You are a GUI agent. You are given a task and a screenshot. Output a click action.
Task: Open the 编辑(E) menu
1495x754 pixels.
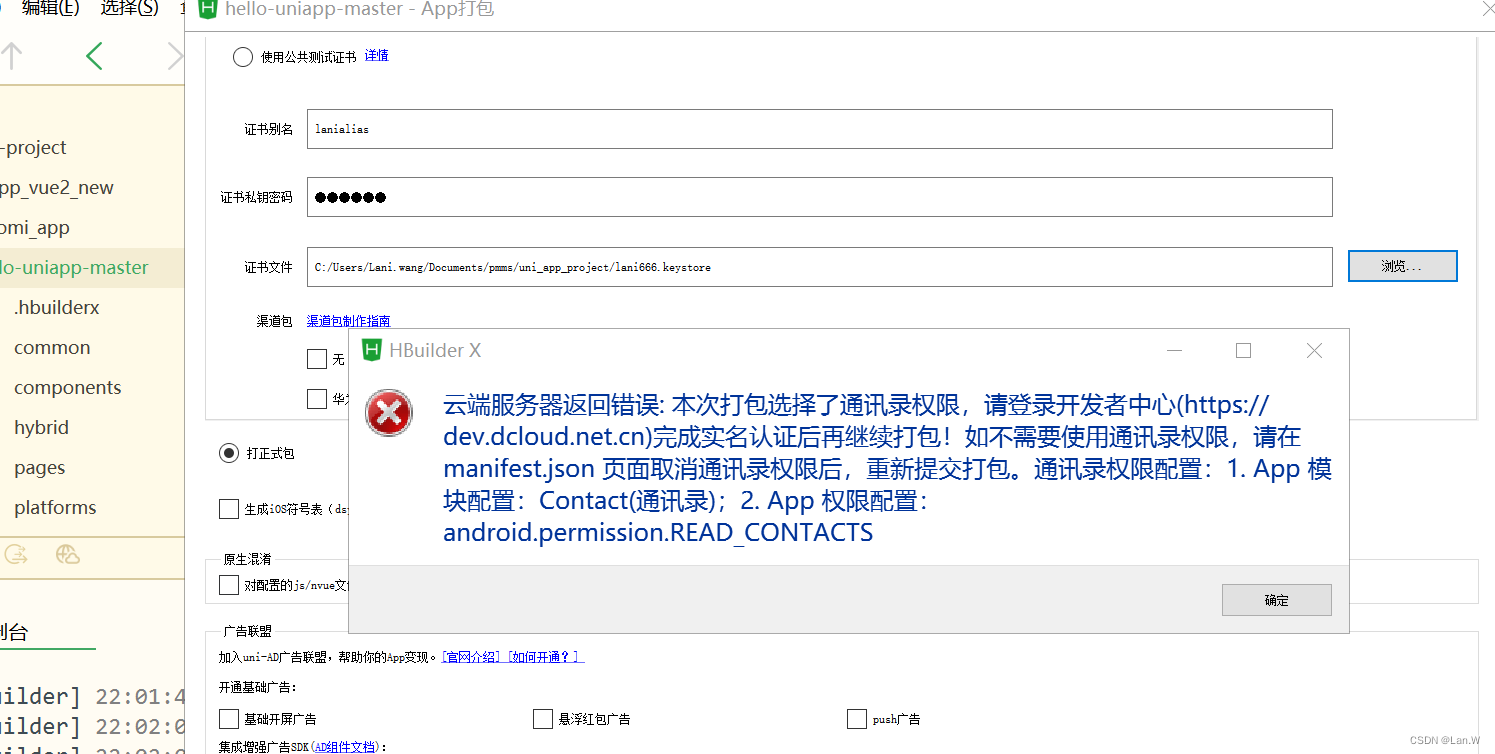50,9
